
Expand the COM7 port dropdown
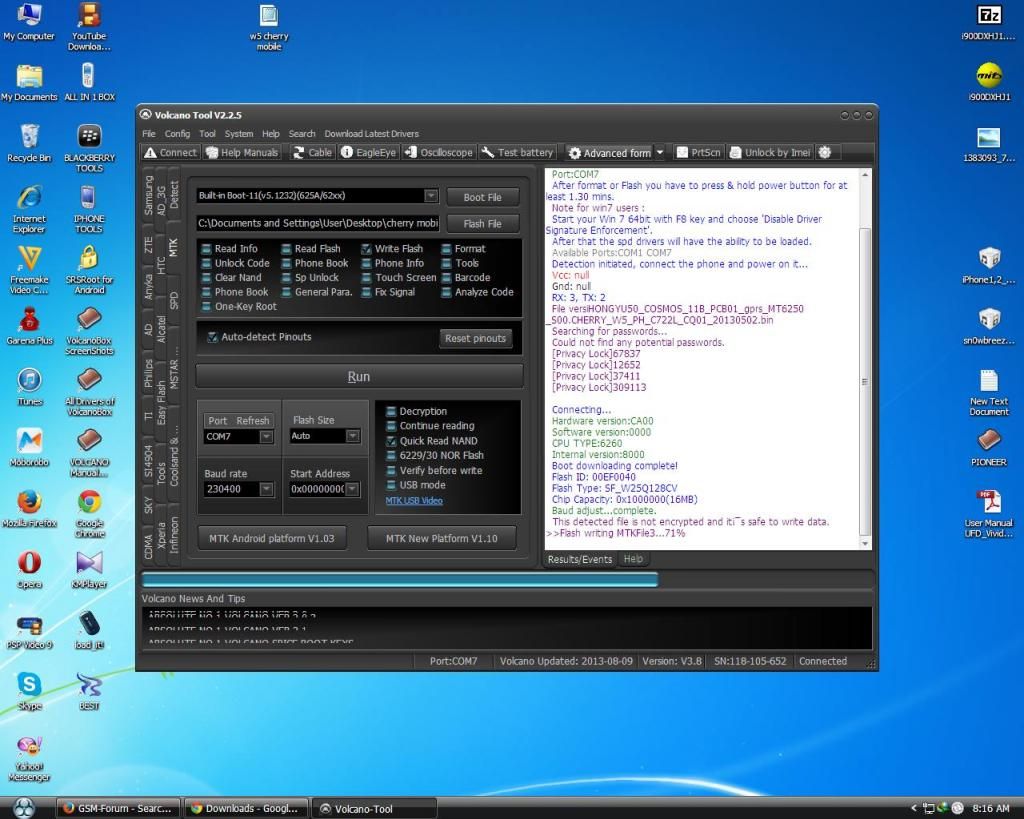266,437
